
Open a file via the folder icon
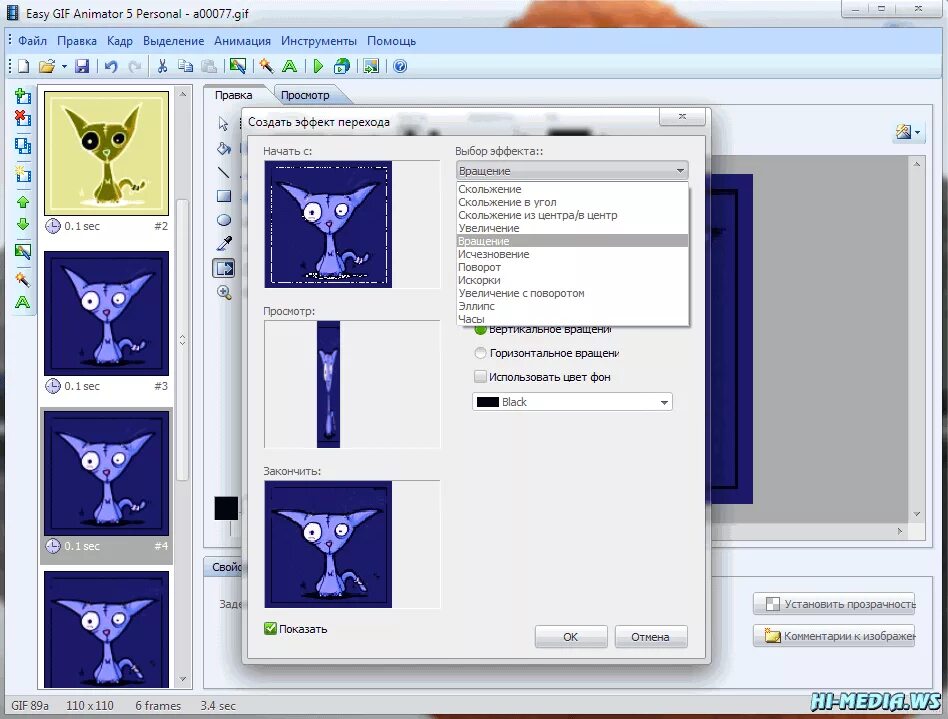pos(47,67)
